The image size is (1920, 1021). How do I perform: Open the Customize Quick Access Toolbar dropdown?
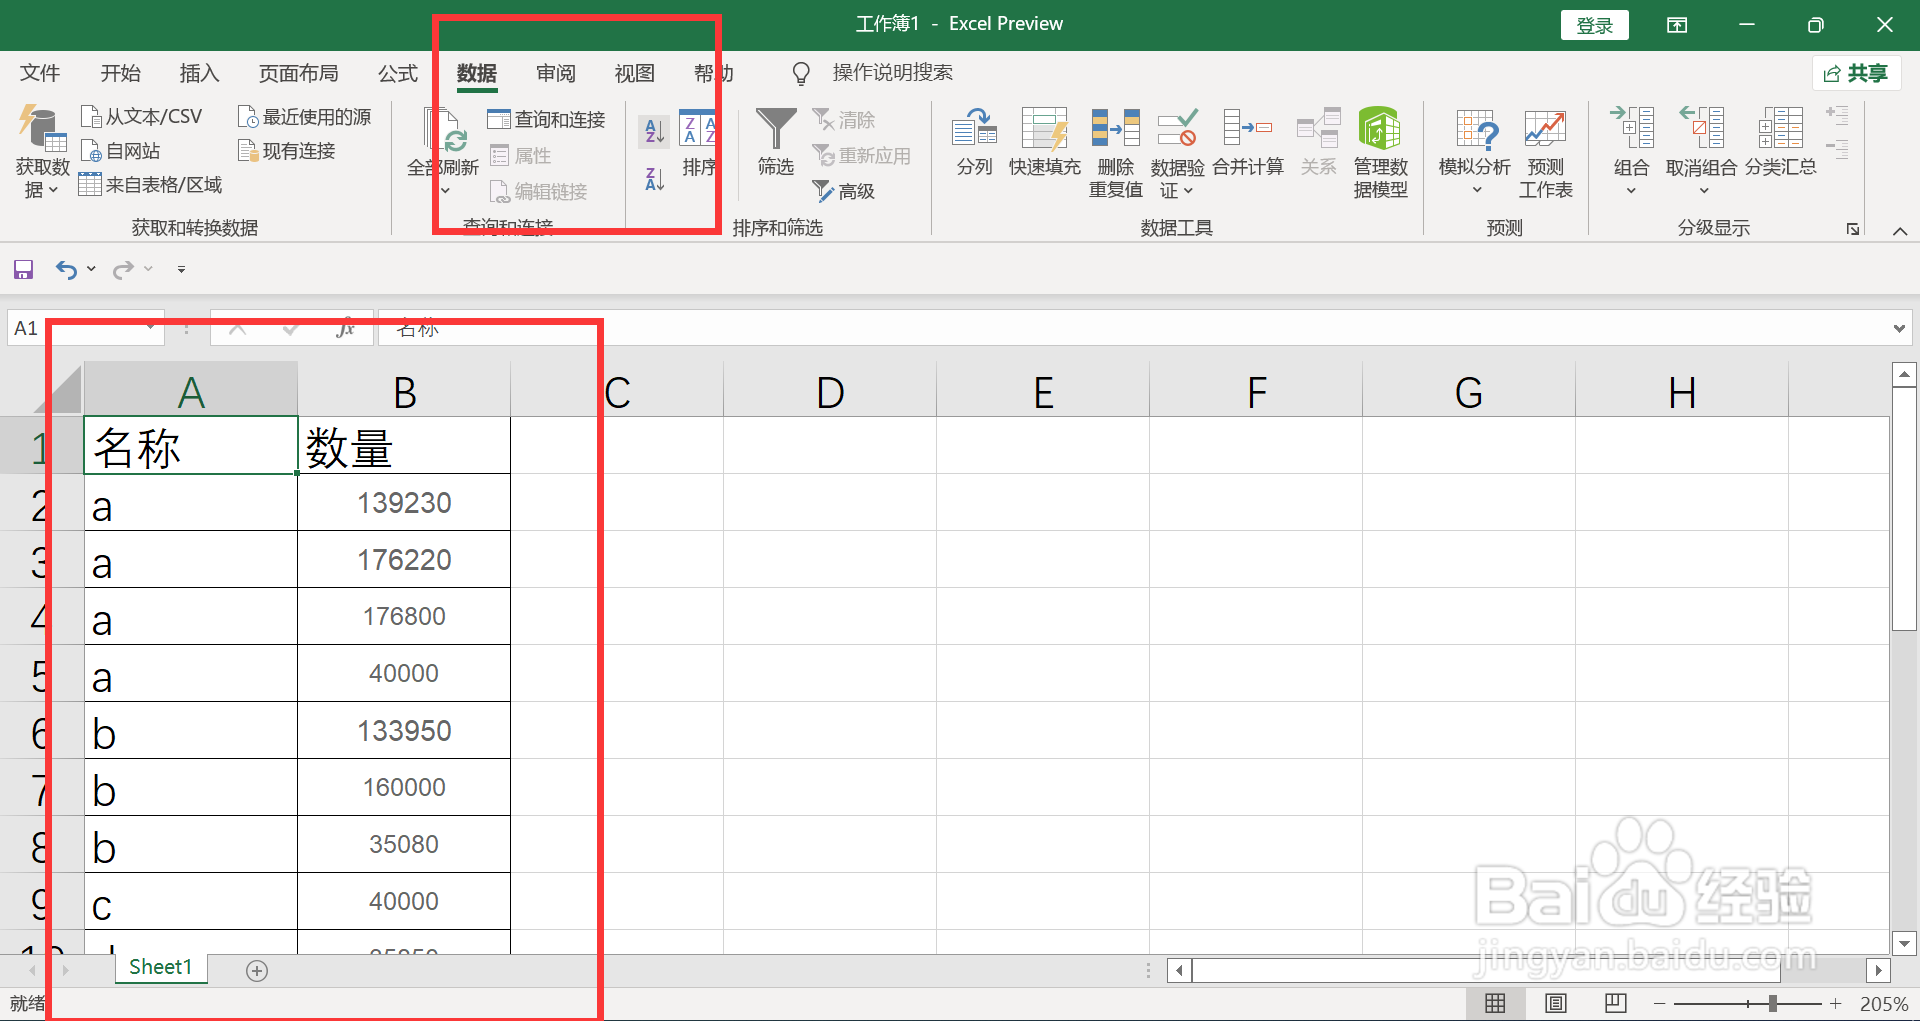click(x=181, y=269)
